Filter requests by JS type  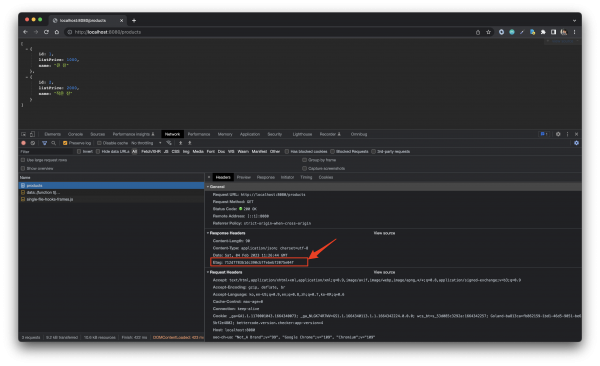click(166, 152)
